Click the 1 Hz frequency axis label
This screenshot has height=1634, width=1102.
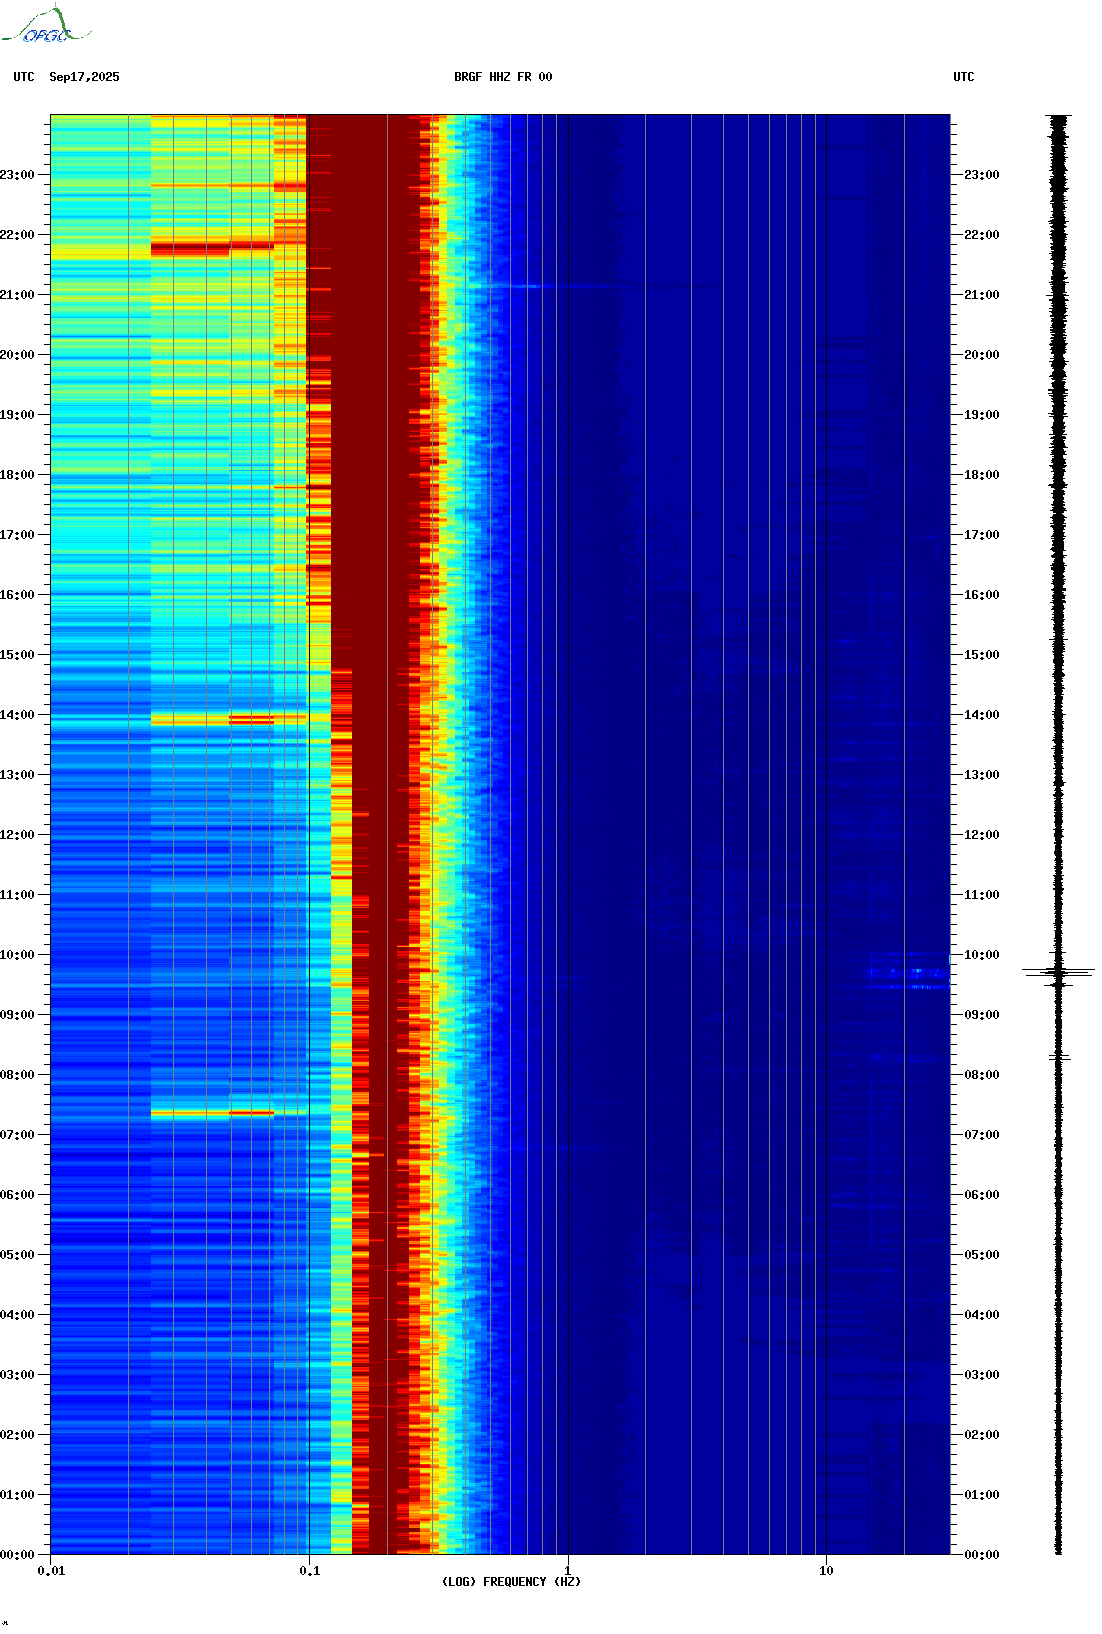568,1571
